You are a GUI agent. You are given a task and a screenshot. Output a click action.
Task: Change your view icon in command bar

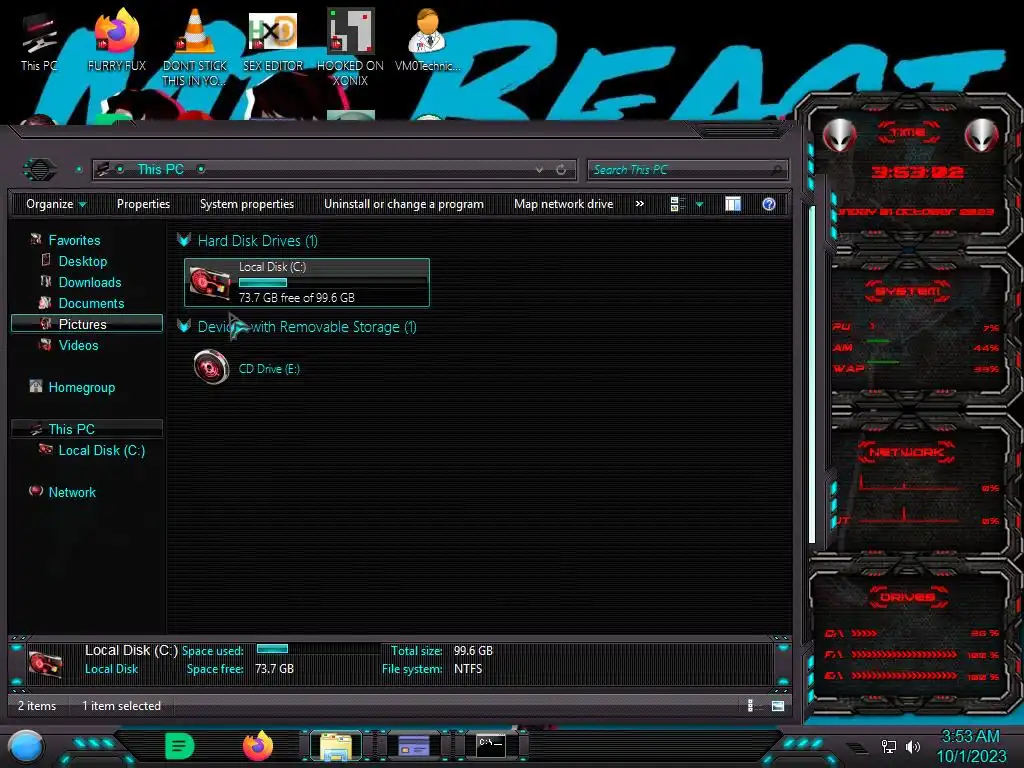[677, 204]
